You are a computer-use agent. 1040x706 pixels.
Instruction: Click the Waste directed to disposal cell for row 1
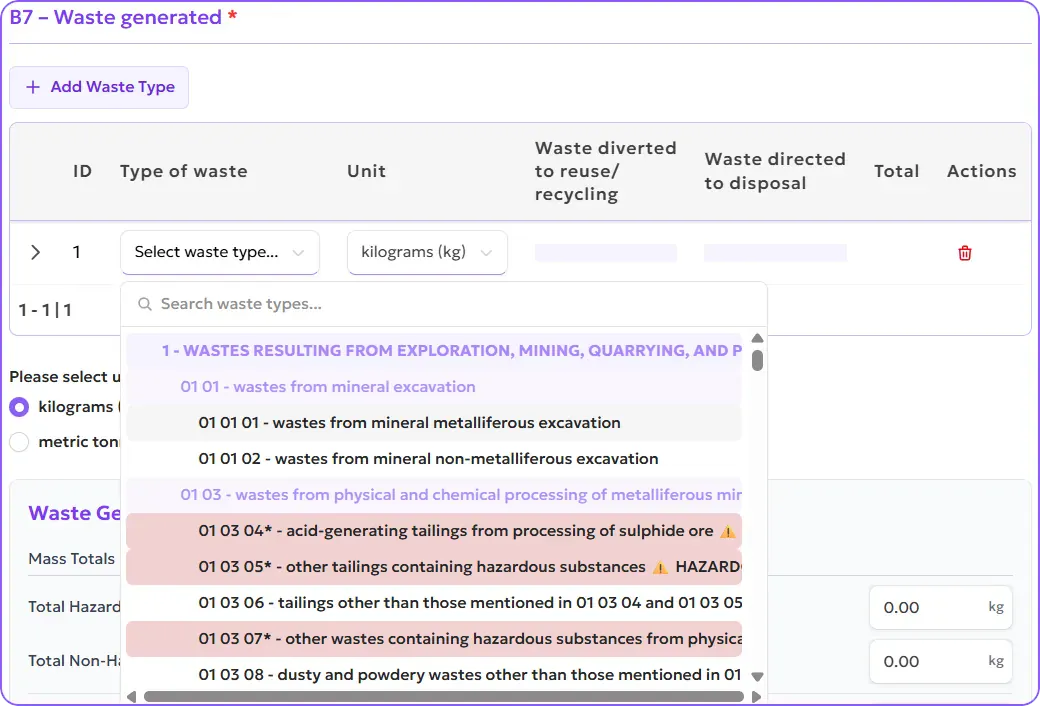pos(775,253)
